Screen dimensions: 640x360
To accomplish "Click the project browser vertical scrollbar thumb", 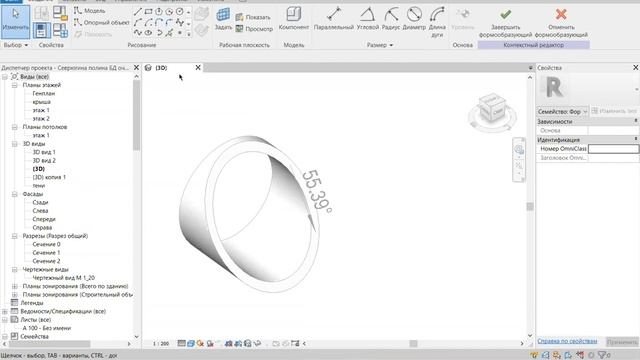I will tap(136, 115).
